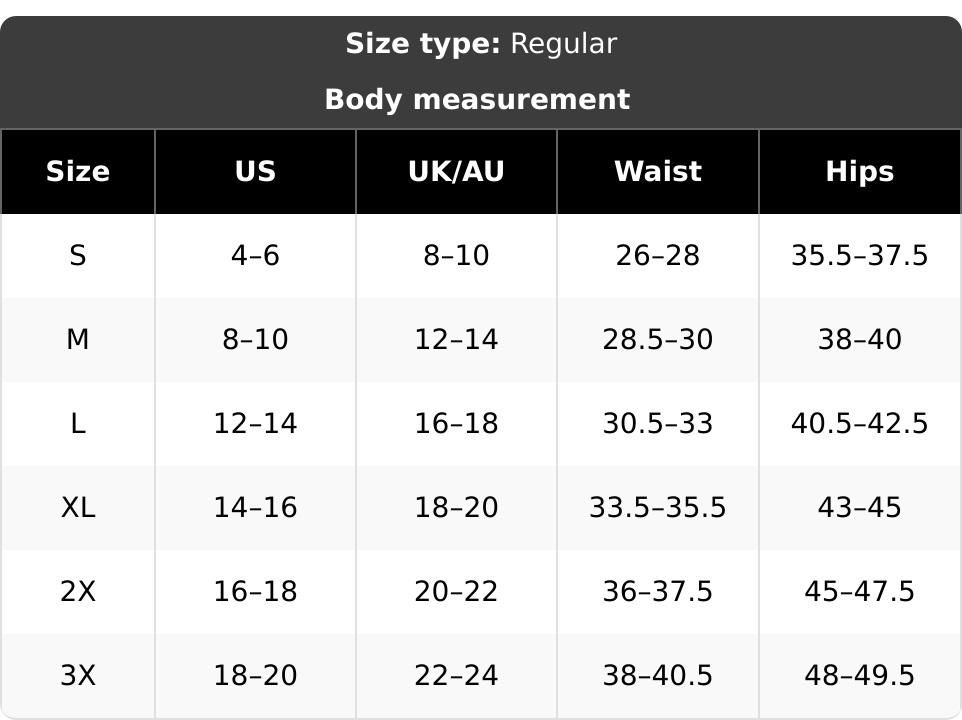Click the 2X size row label

pyautogui.click(x=78, y=592)
